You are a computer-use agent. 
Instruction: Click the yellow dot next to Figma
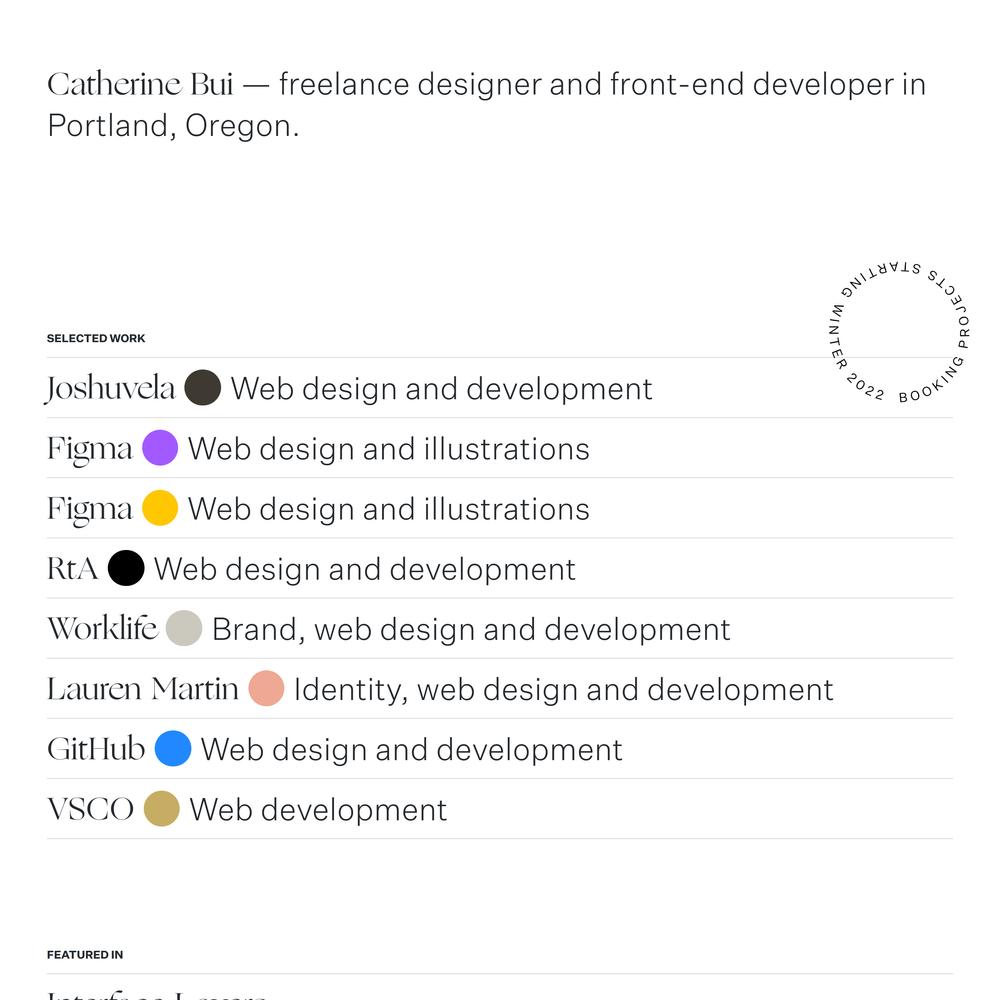160,508
